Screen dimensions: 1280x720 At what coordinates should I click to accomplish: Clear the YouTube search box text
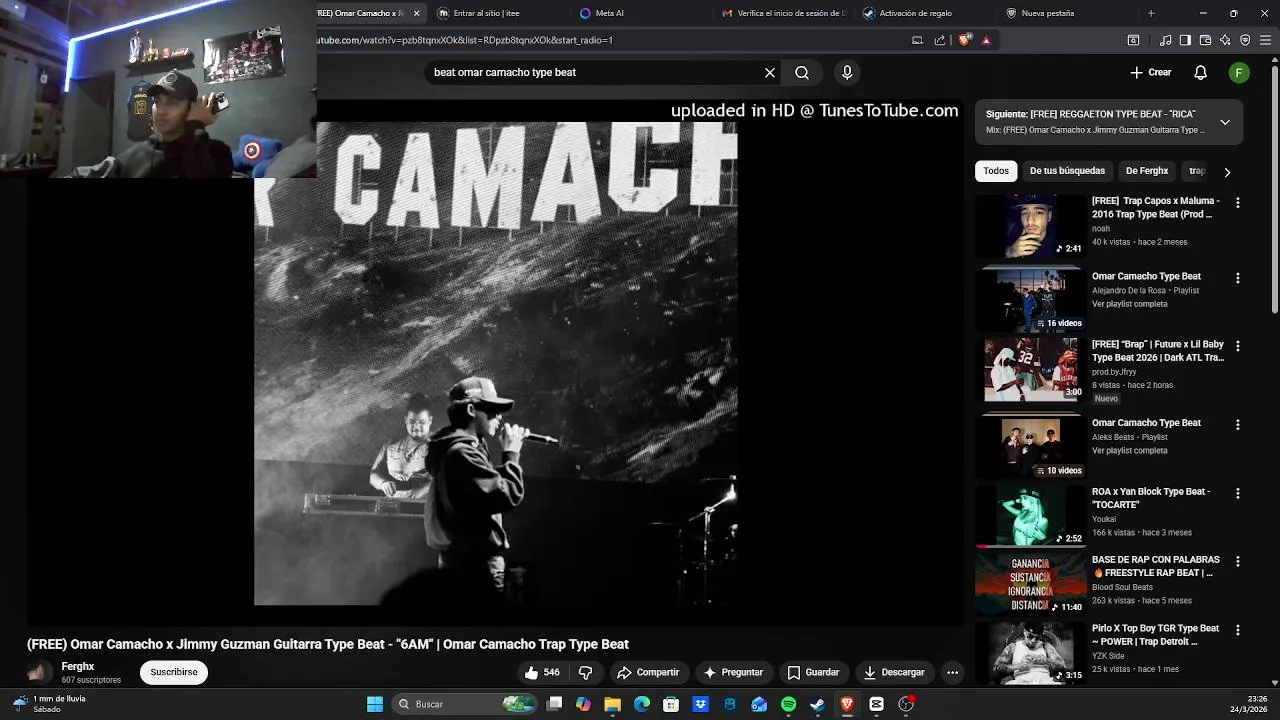click(x=770, y=72)
